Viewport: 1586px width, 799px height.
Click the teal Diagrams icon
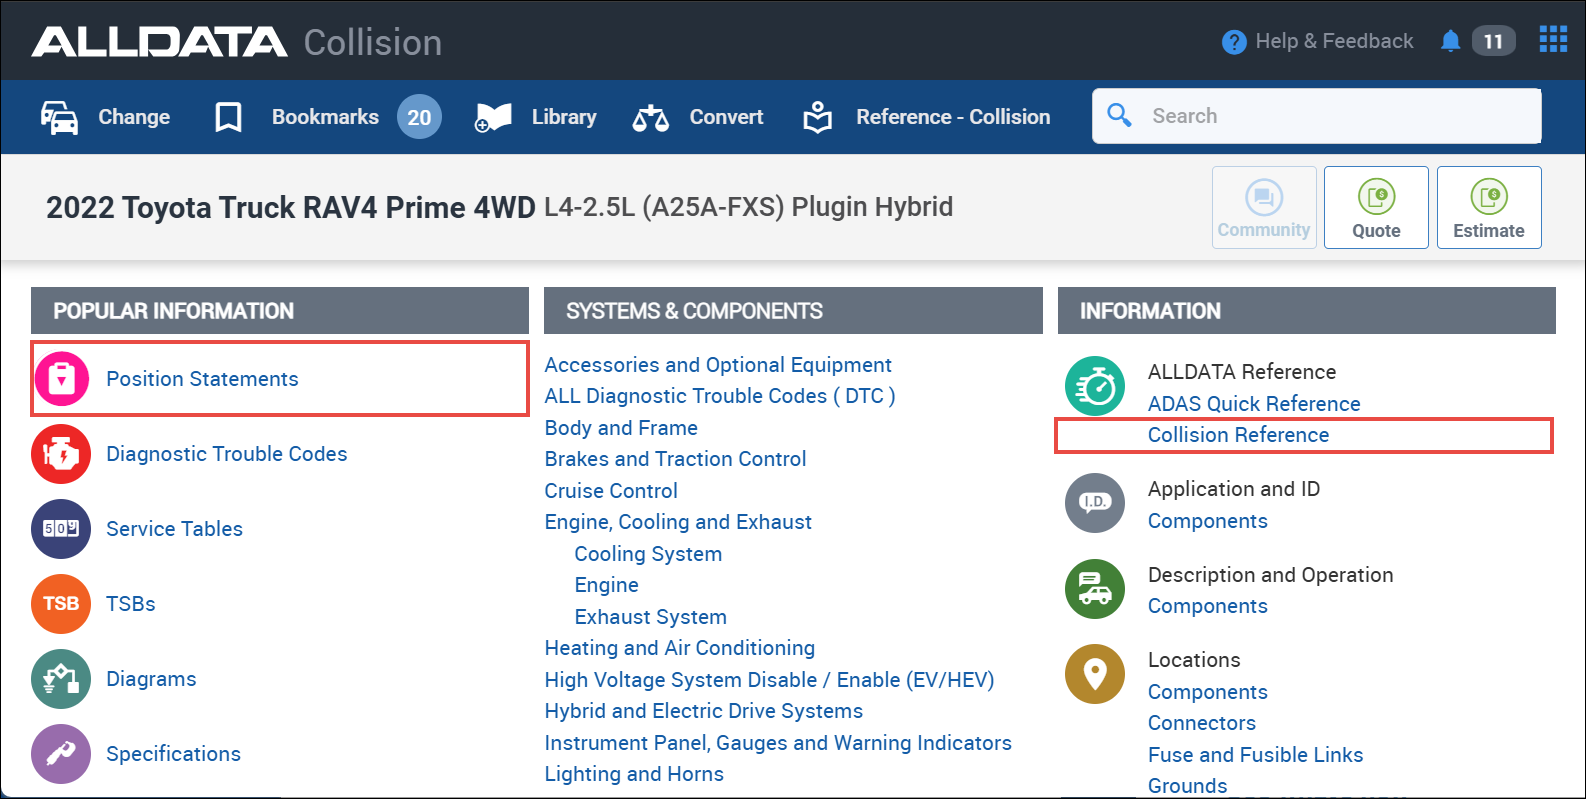tap(61, 679)
